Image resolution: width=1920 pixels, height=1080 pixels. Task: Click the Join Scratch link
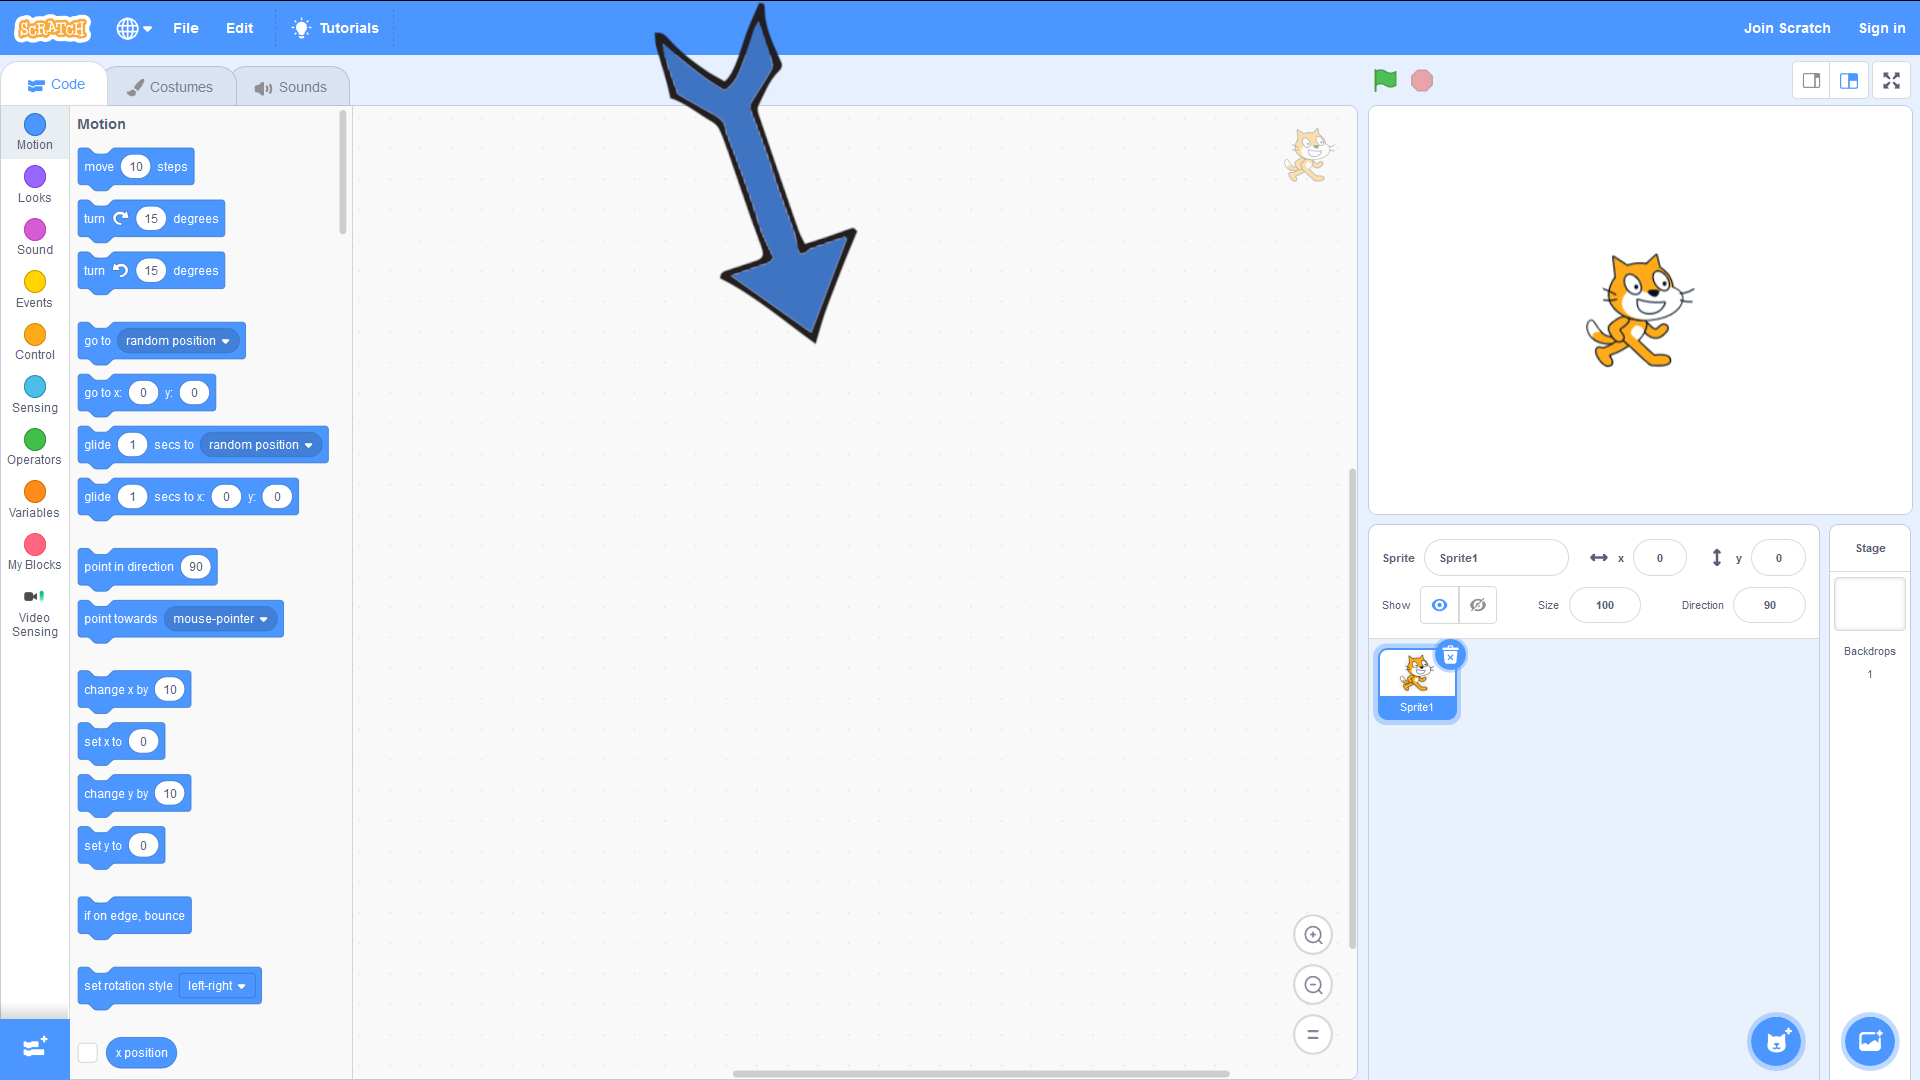tap(1786, 28)
